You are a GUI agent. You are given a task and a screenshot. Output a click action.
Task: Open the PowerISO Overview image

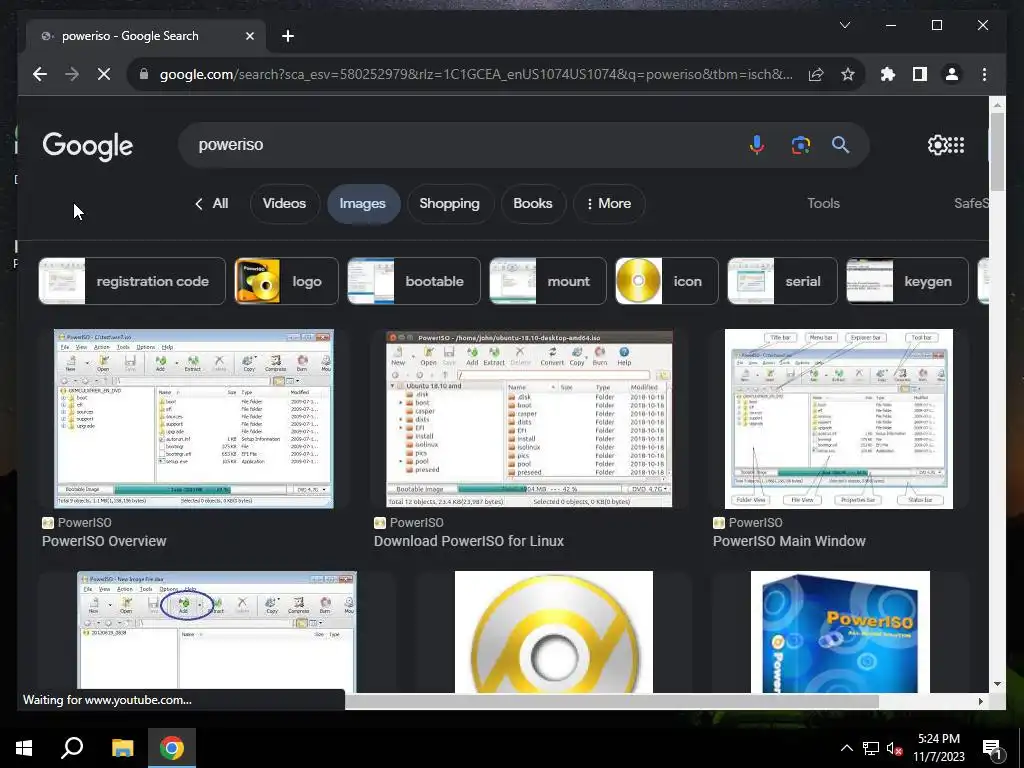click(x=193, y=419)
